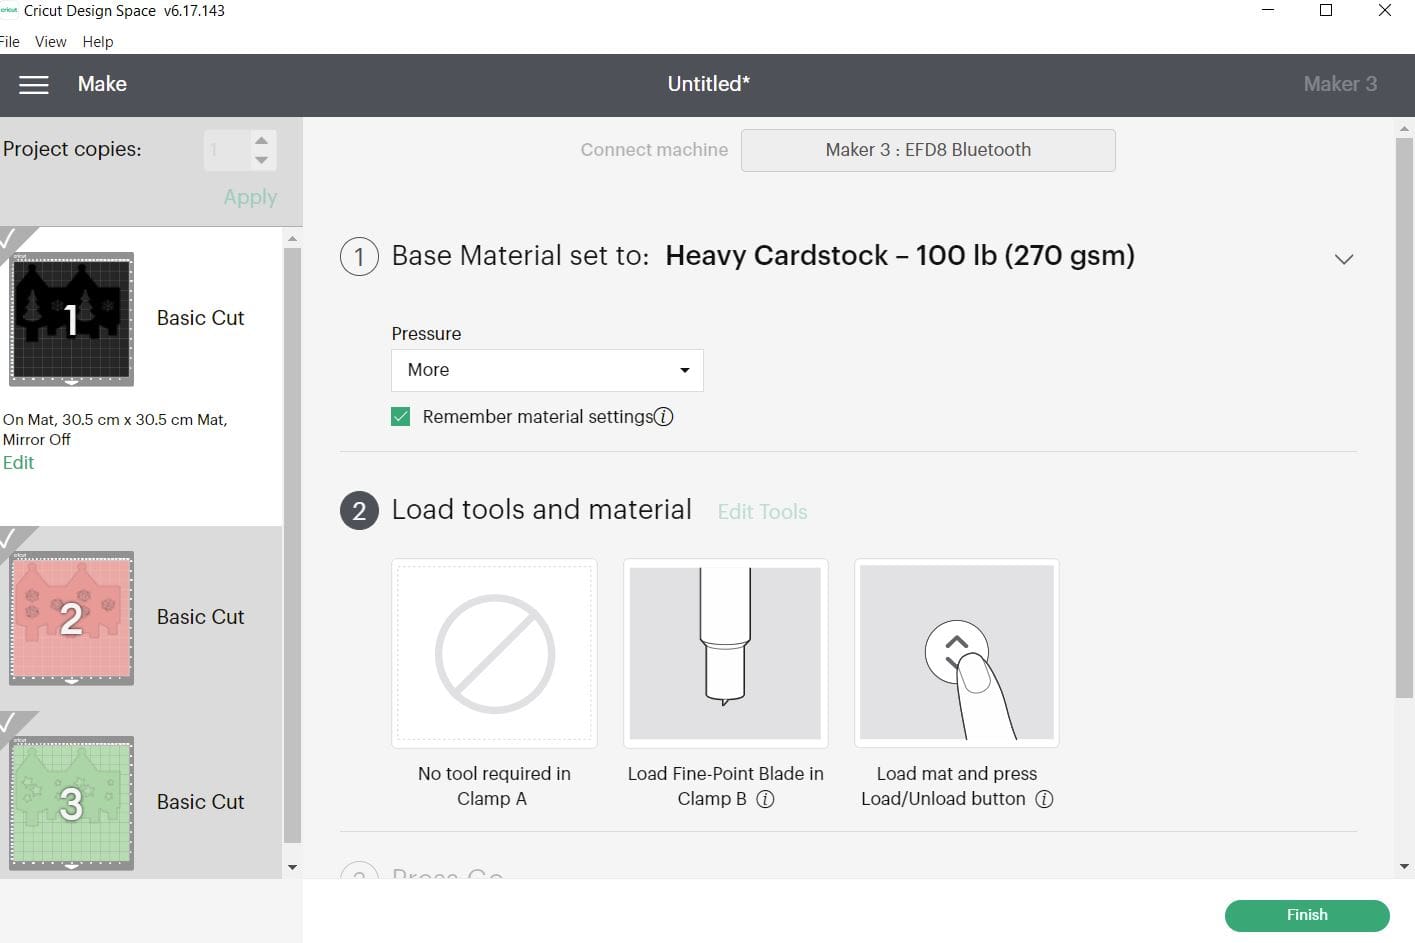This screenshot has height=943, width=1415.
Task: Click the Finish button
Action: [x=1307, y=915]
